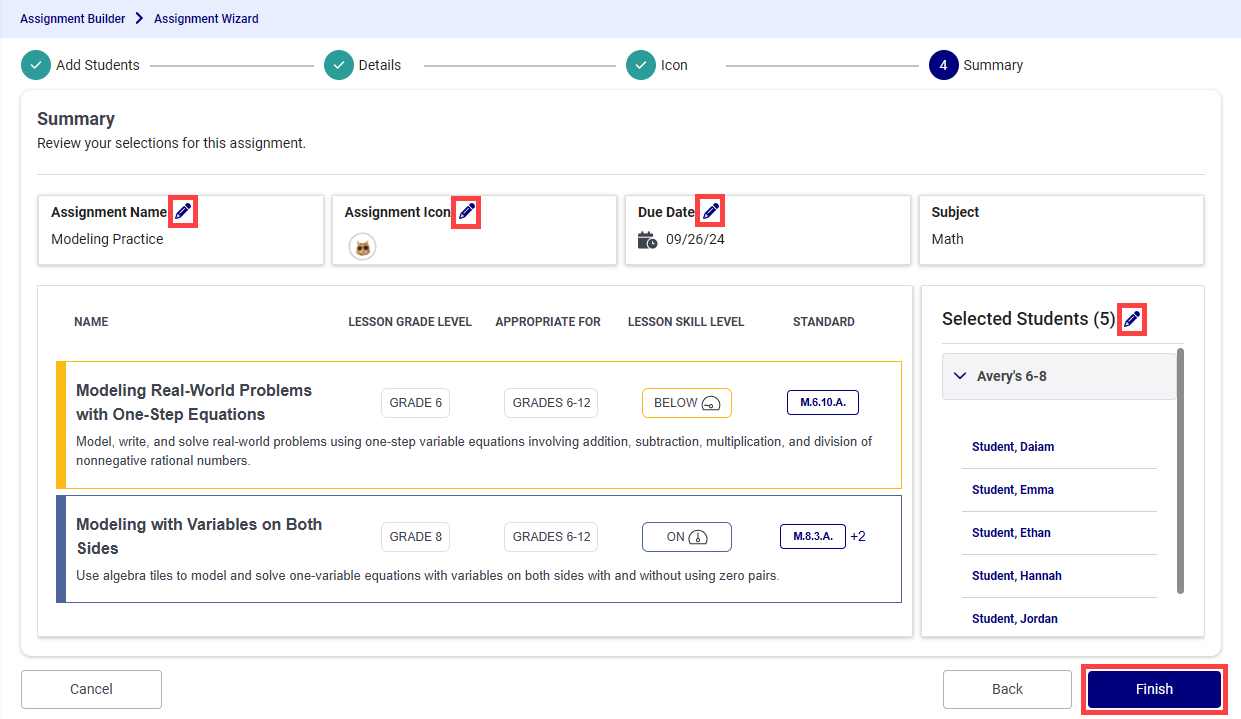
Task: Click the Modeling Practice assignment name text
Action: (107, 239)
